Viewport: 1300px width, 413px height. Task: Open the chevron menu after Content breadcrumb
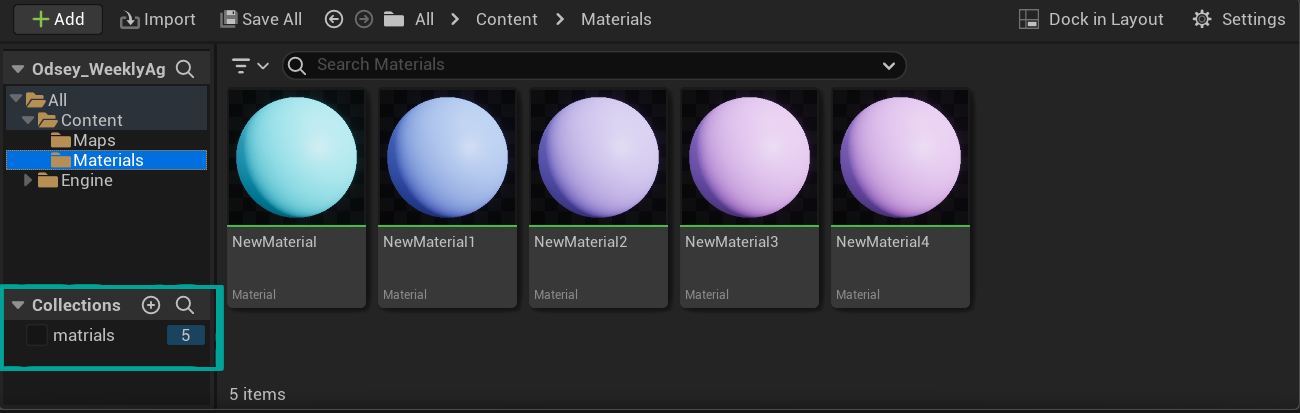[x=559, y=19]
